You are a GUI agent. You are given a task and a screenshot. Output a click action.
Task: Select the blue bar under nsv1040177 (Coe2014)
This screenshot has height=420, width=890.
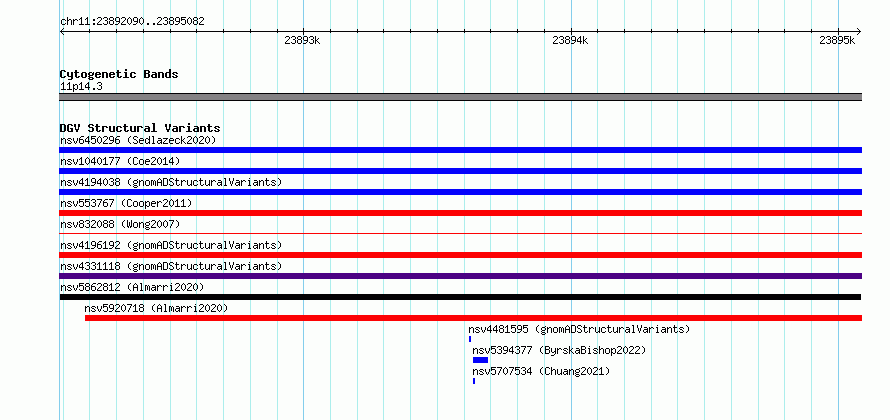460,171
